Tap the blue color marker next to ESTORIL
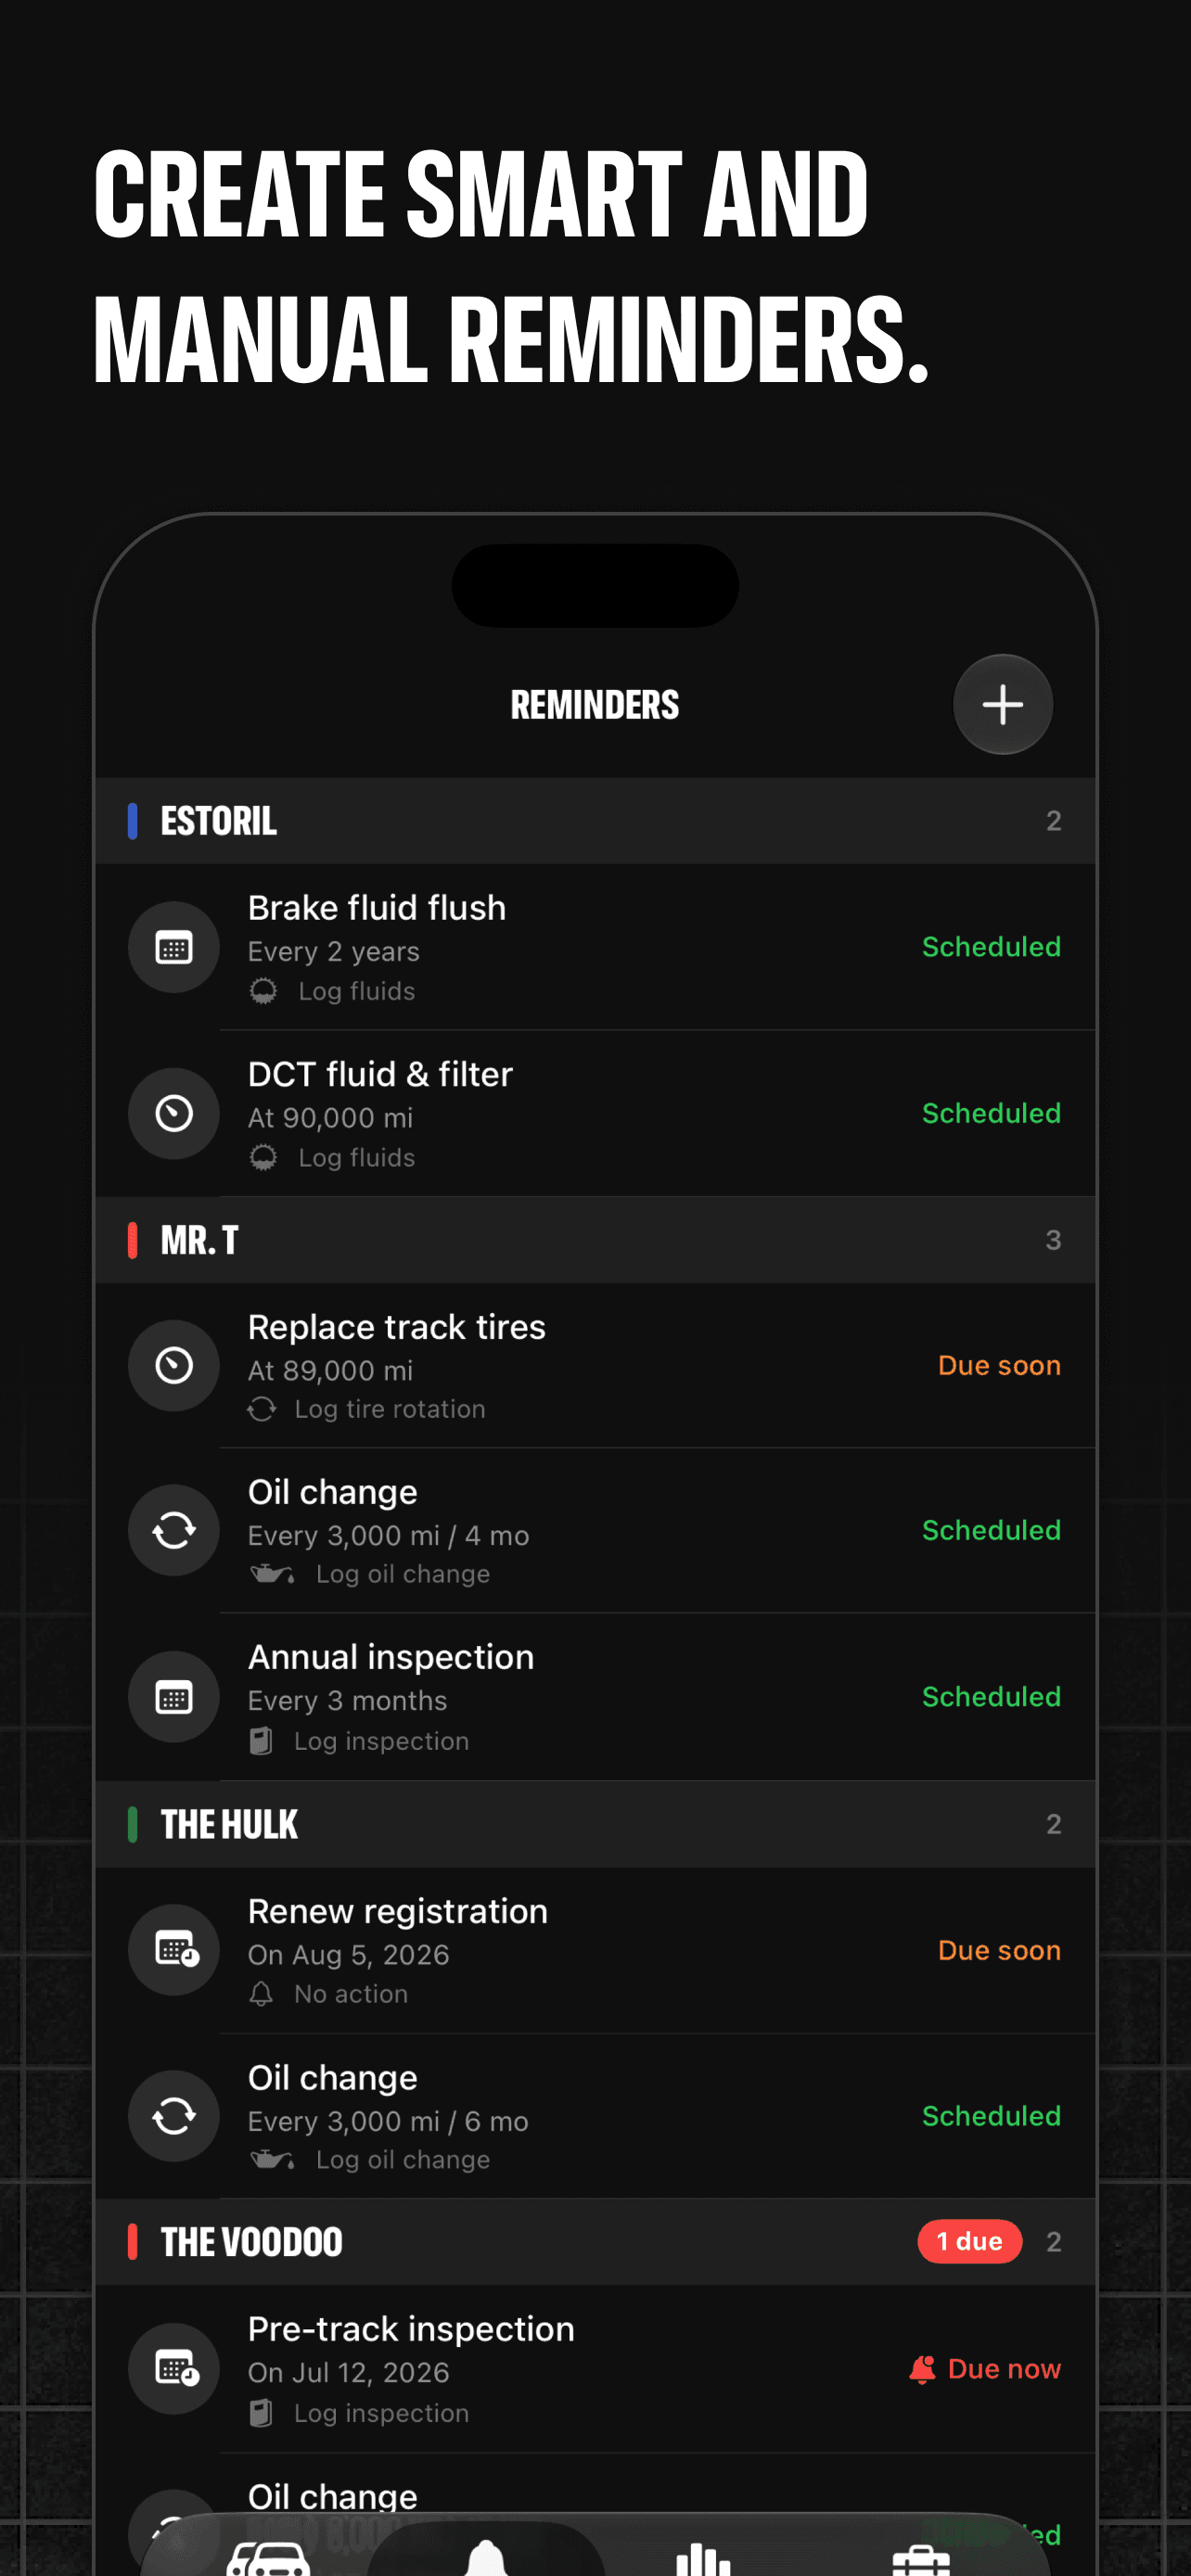This screenshot has width=1191, height=2576. 132,821
